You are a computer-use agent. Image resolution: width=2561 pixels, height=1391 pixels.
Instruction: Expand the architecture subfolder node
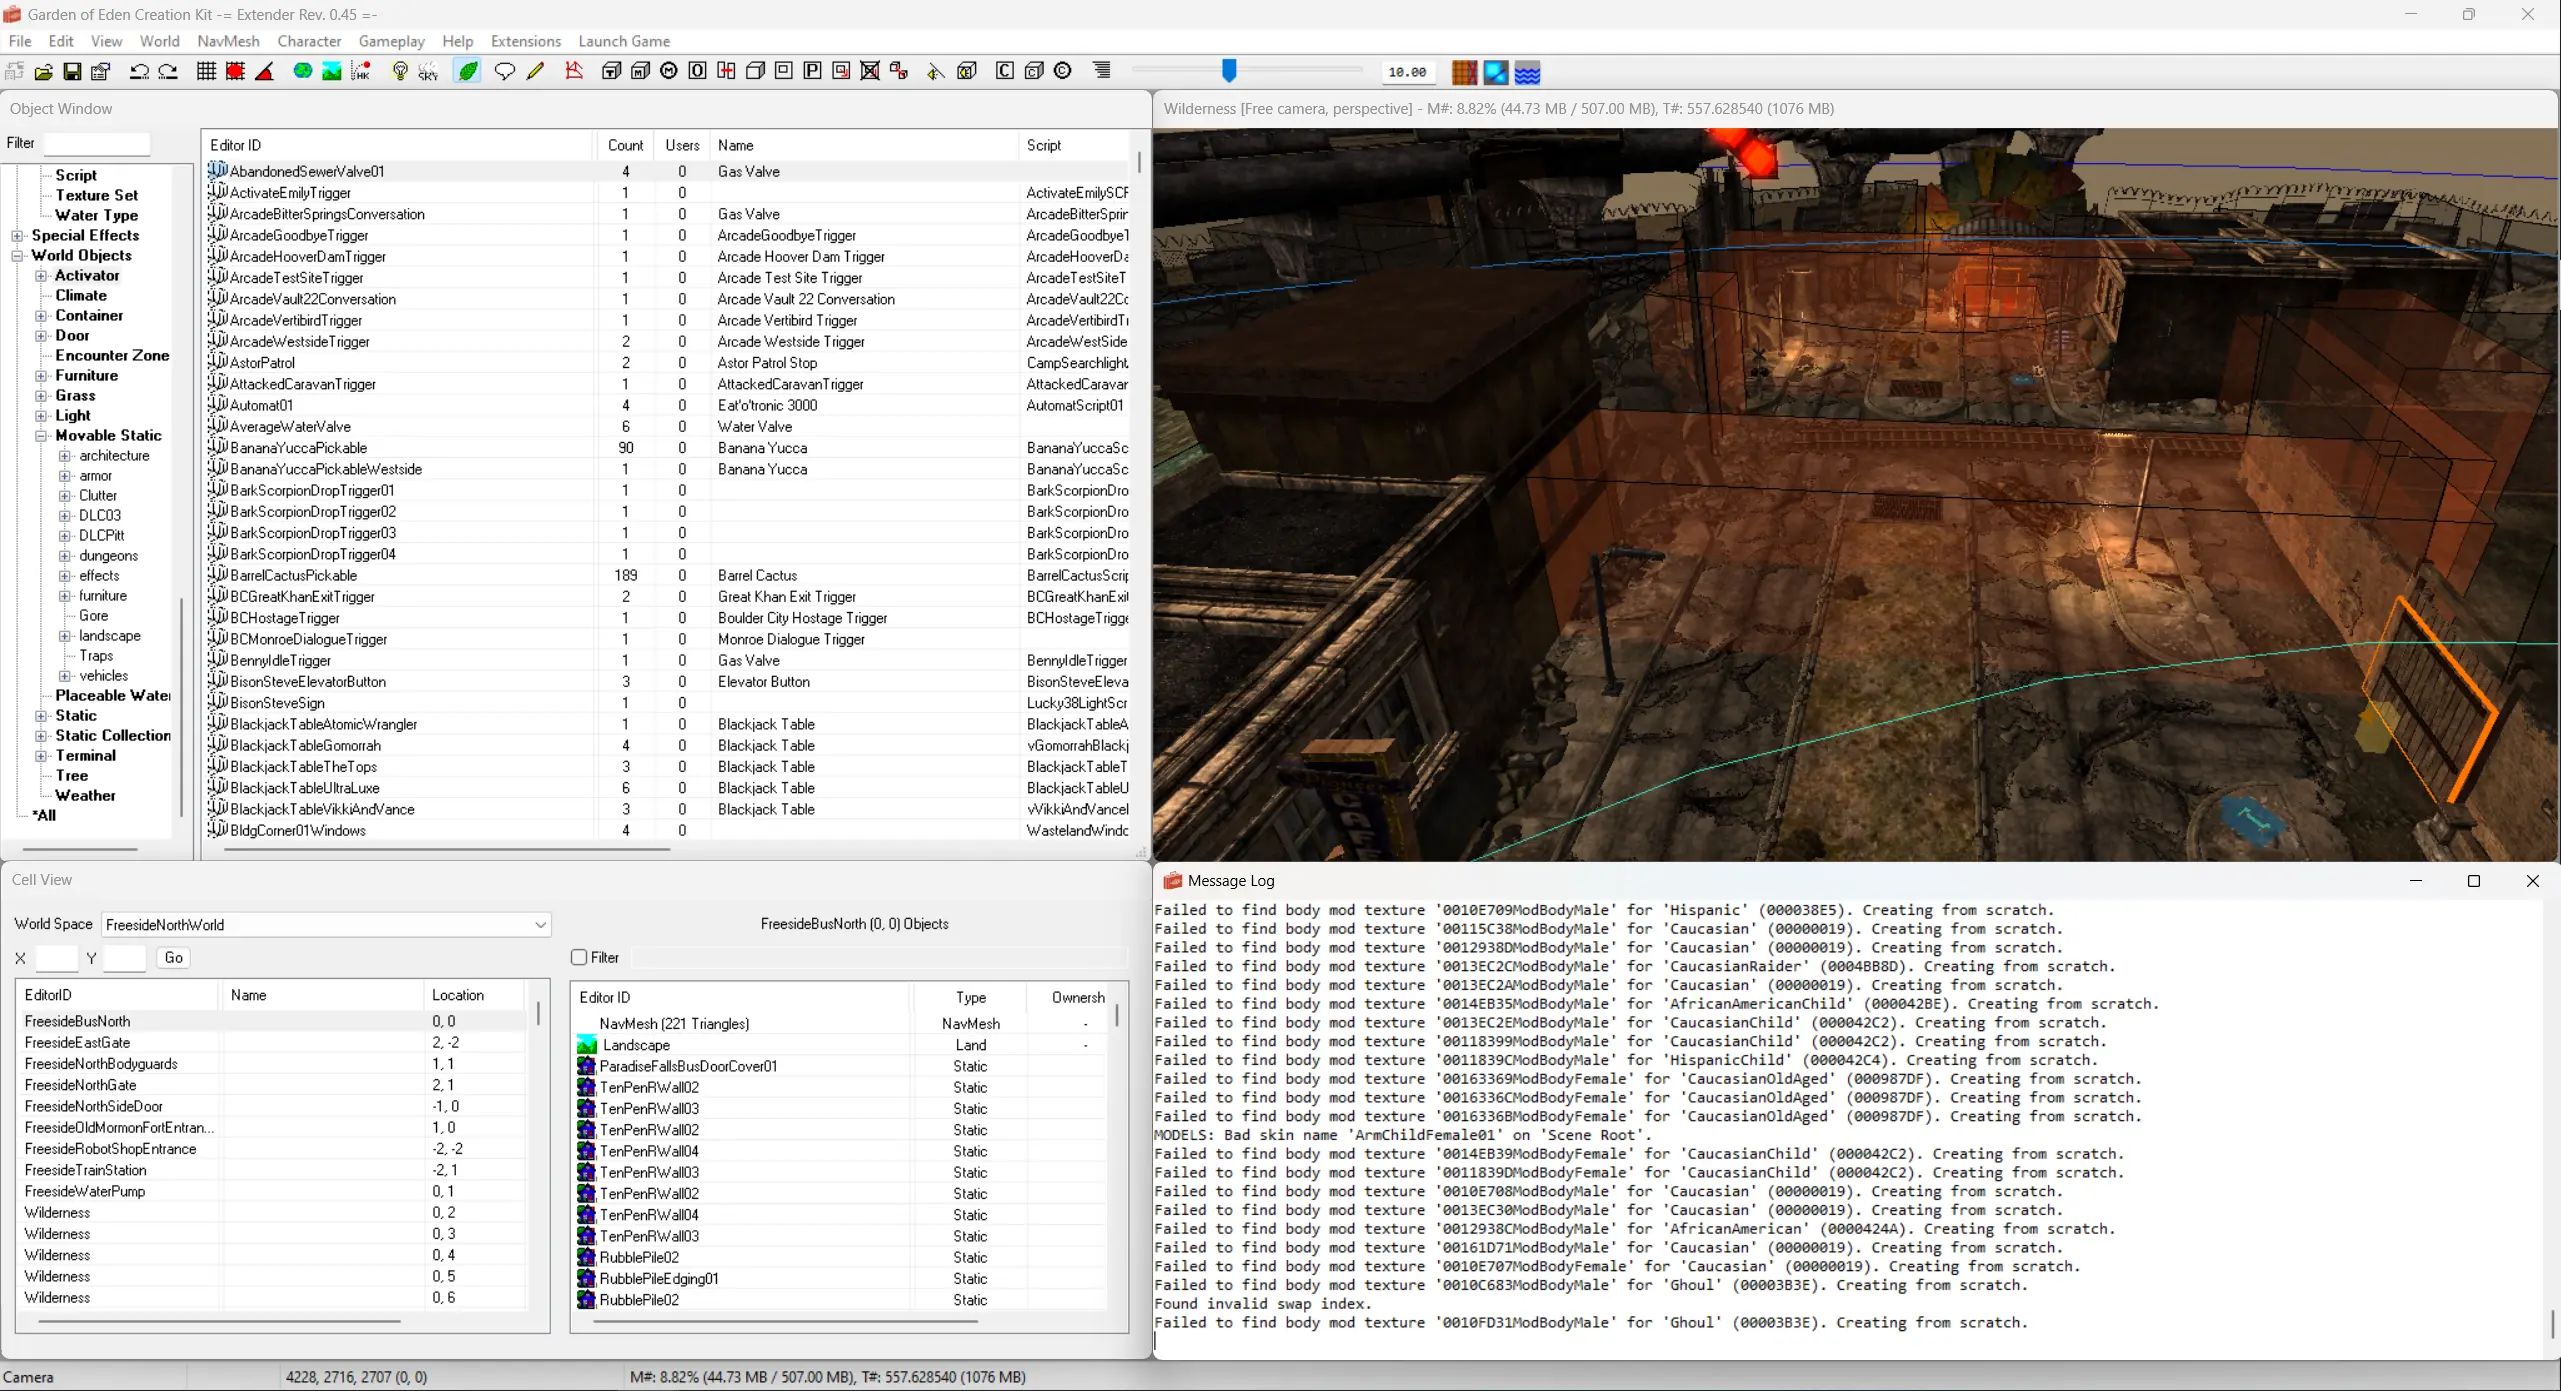[65, 456]
